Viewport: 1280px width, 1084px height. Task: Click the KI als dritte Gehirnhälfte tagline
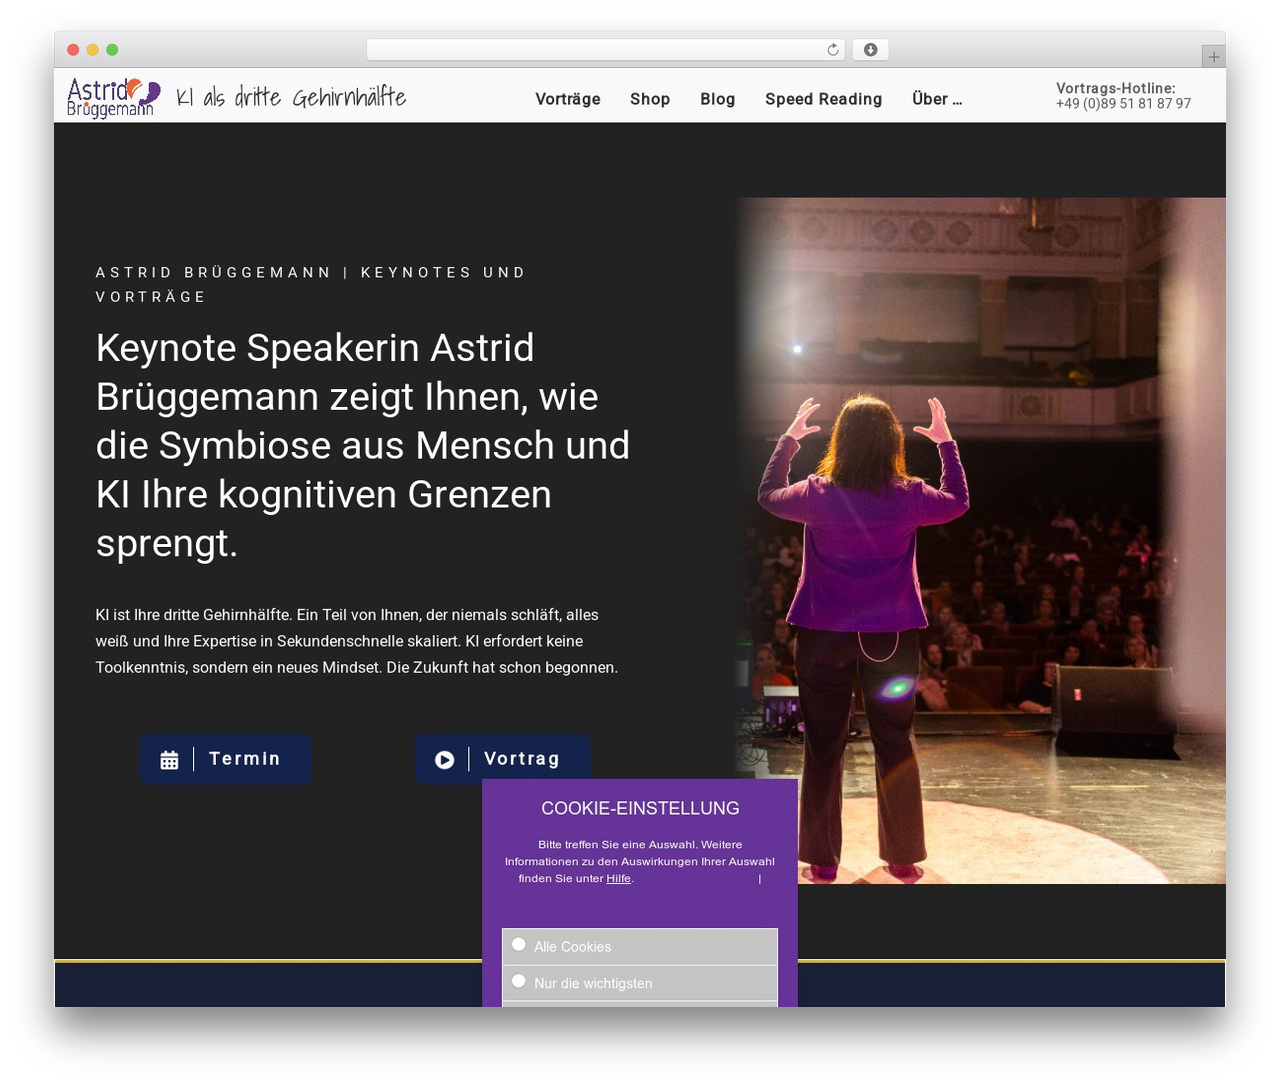pyautogui.click(x=291, y=97)
